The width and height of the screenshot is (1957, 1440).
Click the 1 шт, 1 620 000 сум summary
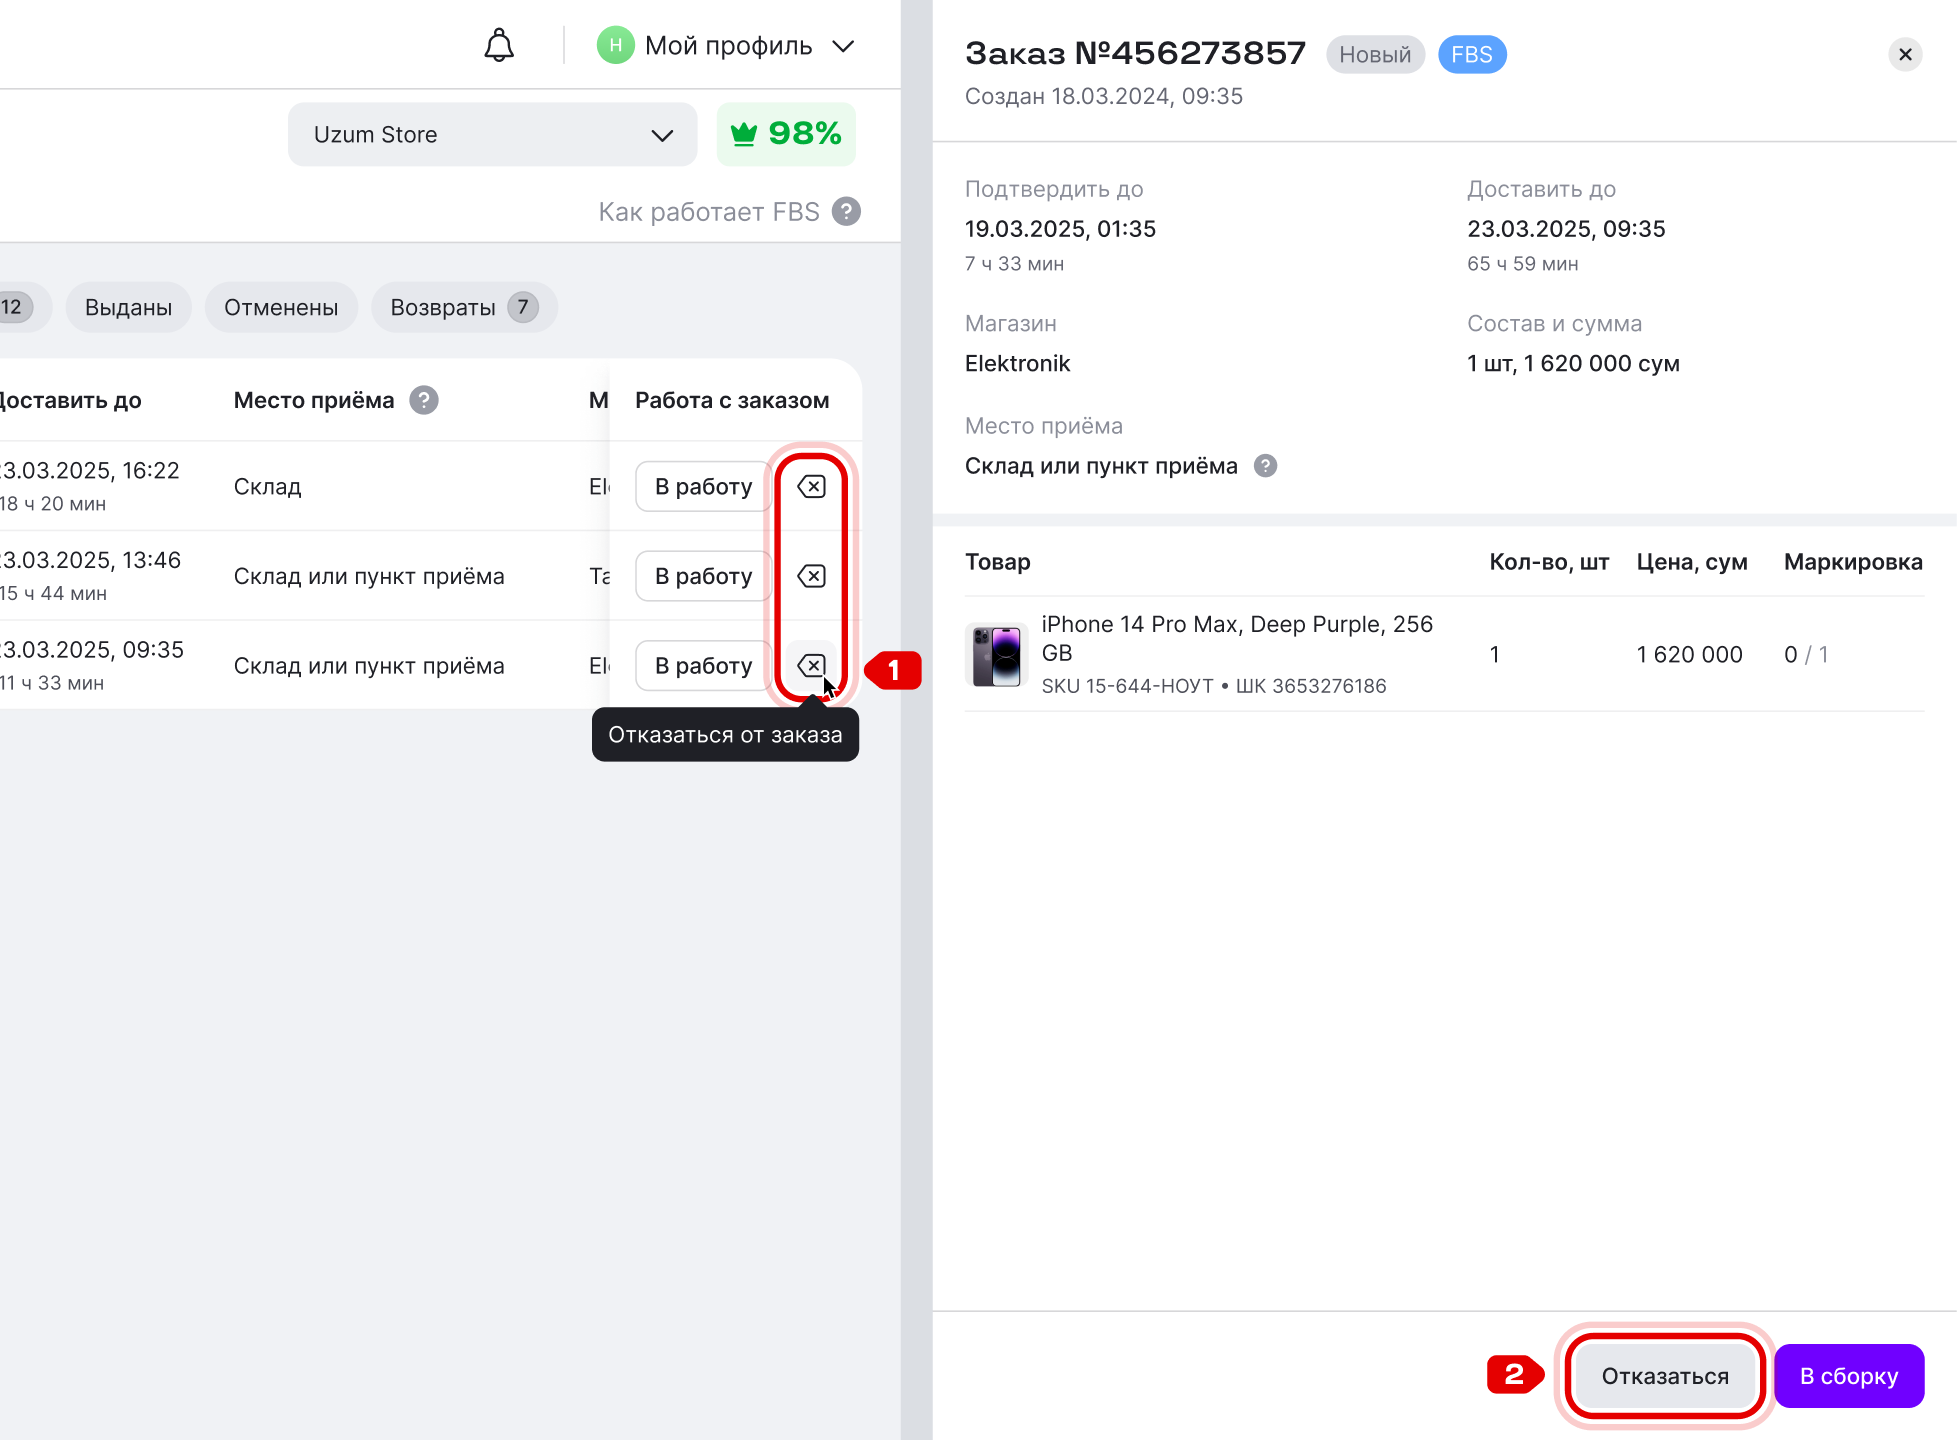pyautogui.click(x=1573, y=364)
